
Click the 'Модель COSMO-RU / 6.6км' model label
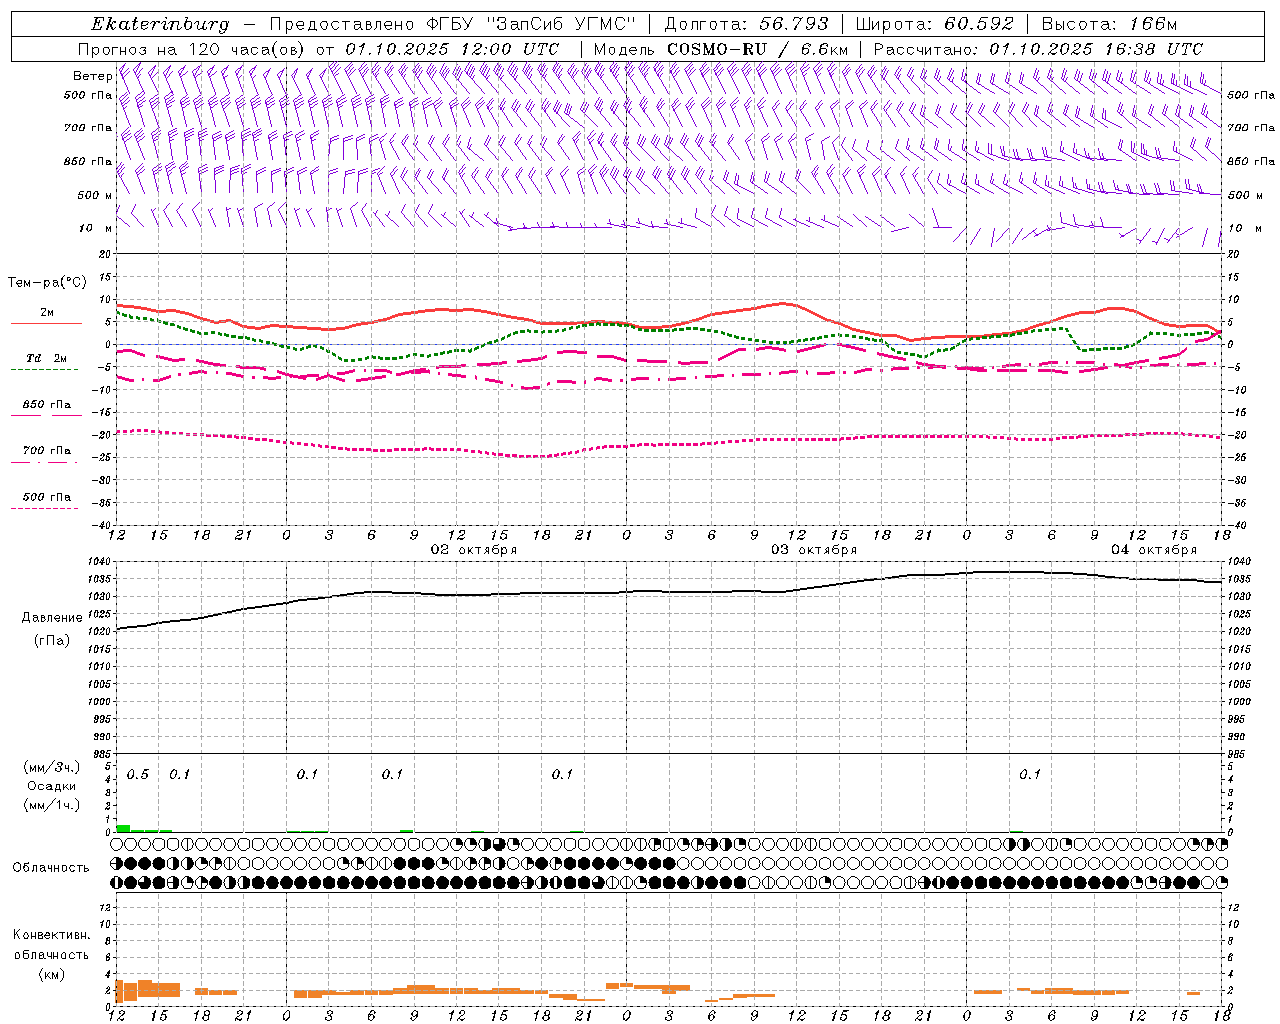[720, 49]
